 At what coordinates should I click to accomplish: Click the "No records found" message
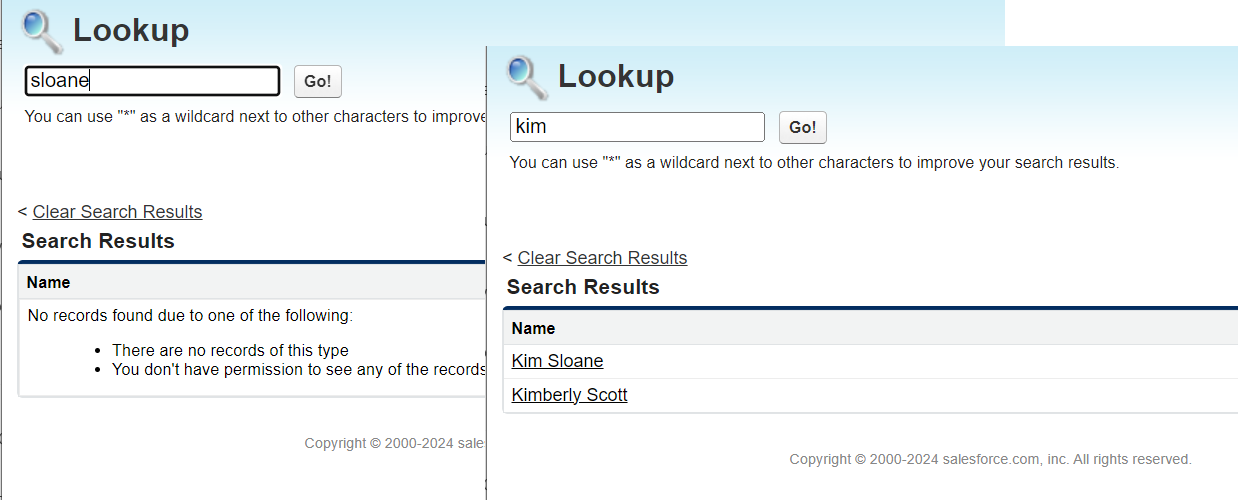190,316
